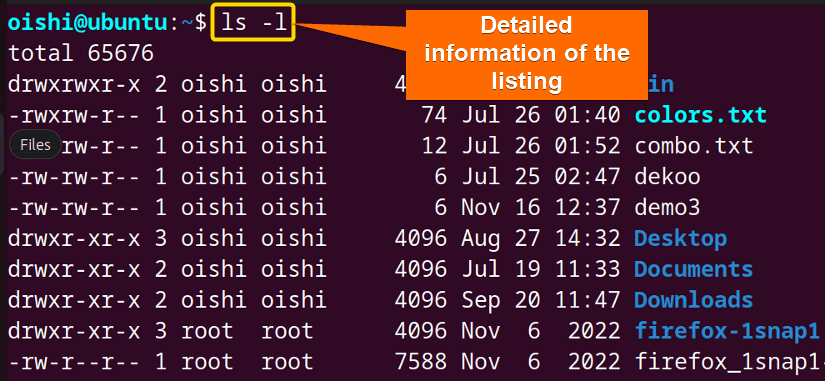Click the drwxr-xr-x permissions of Documents row
Screen dimensions: 825x381
[74, 270]
